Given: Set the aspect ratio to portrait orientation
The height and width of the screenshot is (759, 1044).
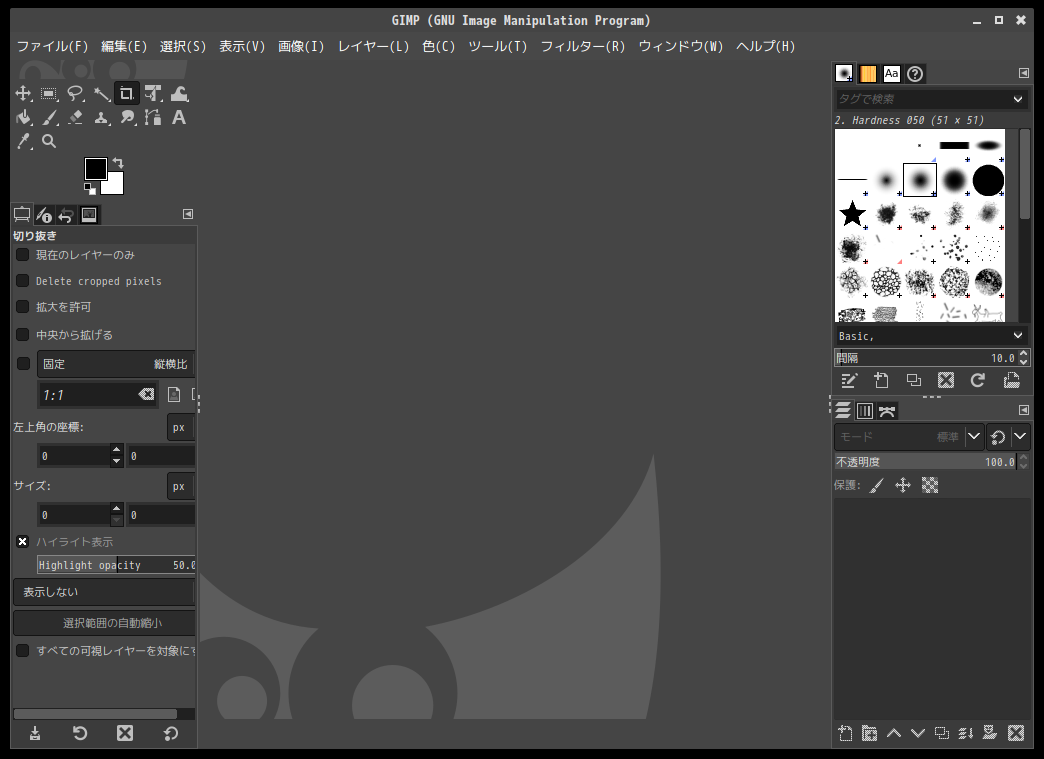Looking at the screenshot, I should pos(174,394).
